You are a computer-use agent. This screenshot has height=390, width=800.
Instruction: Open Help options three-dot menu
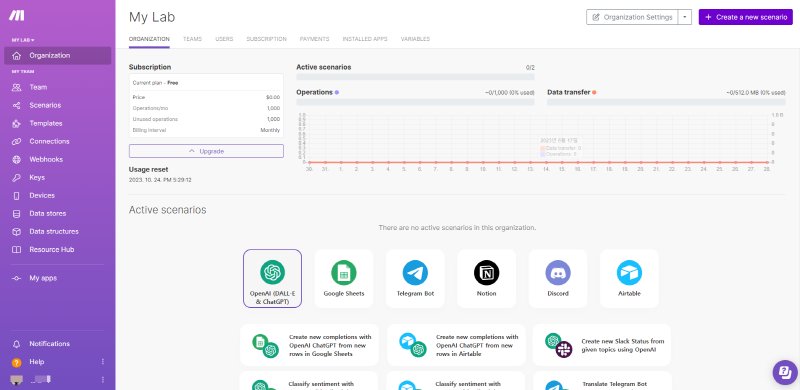(x=103, y=362)
